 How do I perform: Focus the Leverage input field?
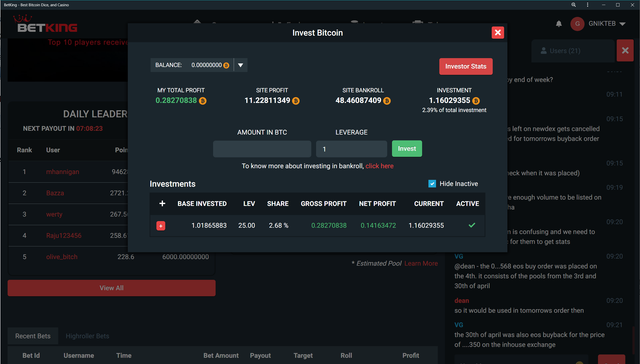click(351, 149)
